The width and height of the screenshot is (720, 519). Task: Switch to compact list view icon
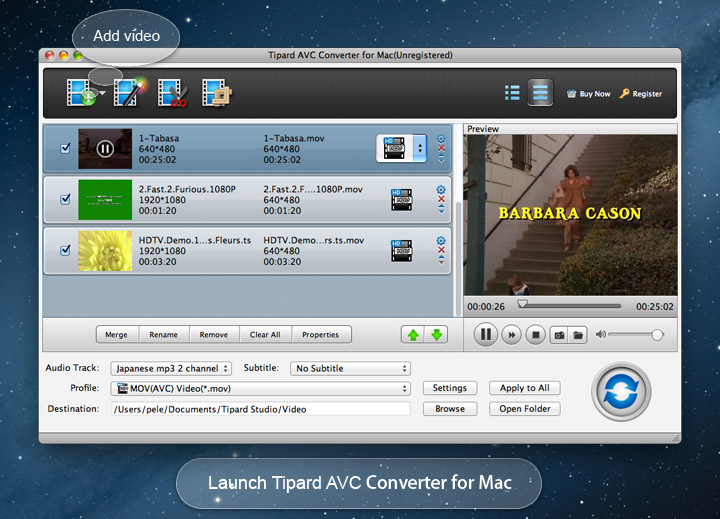point(512,92)
